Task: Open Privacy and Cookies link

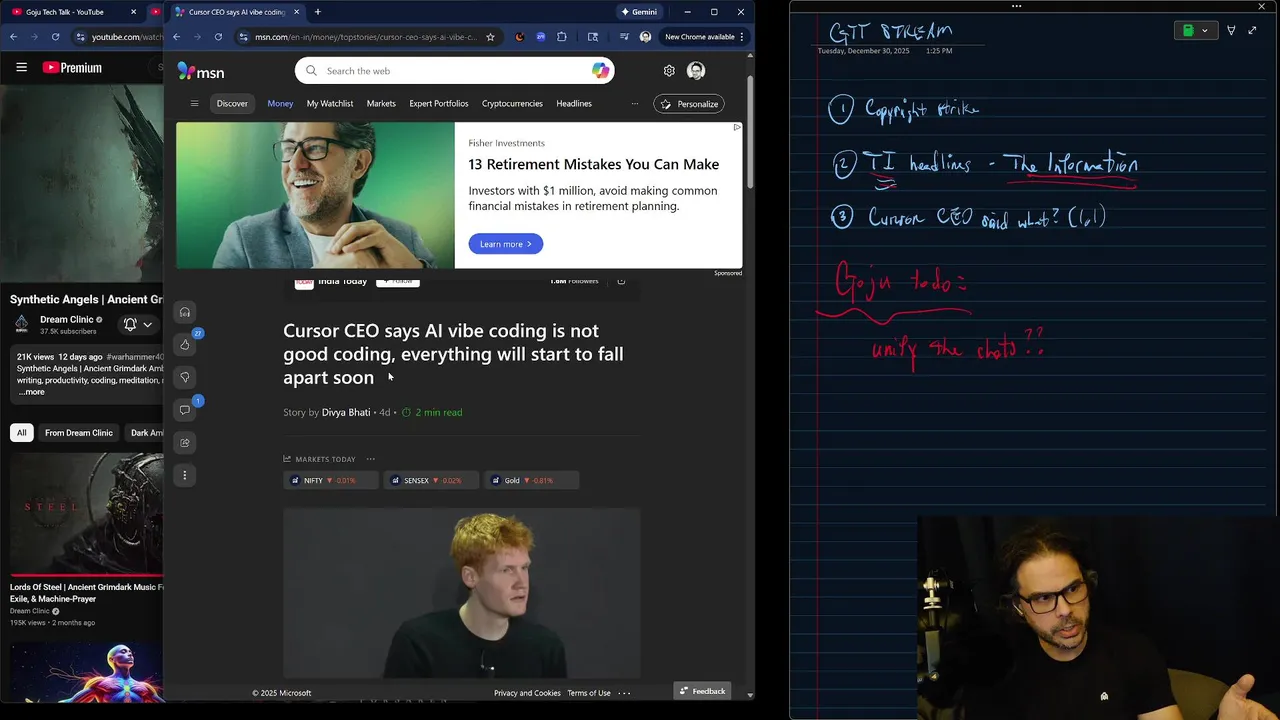Action: pos(527,693)
